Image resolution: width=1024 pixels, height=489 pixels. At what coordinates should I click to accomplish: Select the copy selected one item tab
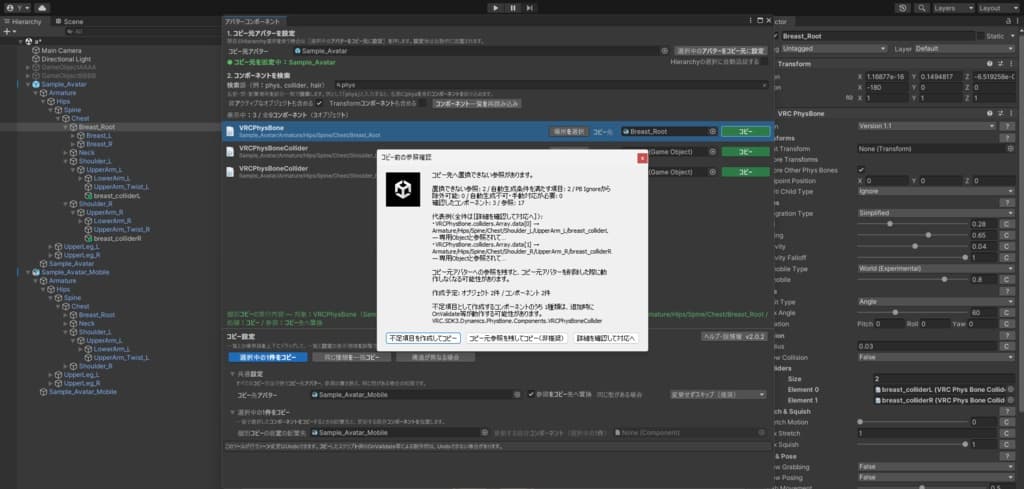[x=268, y=358]
